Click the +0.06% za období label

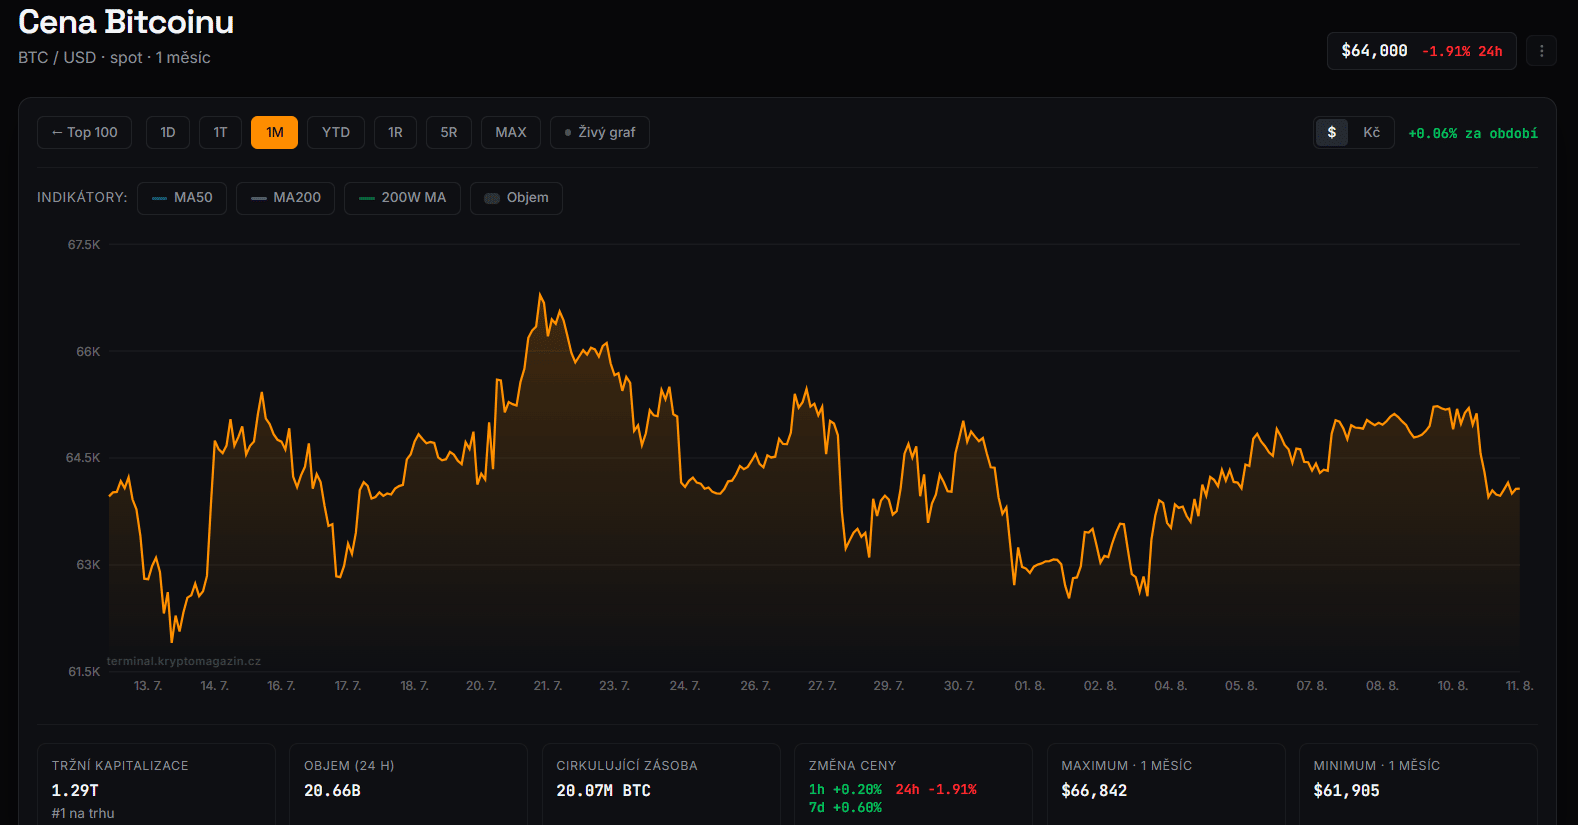[x=1473, y=133]
